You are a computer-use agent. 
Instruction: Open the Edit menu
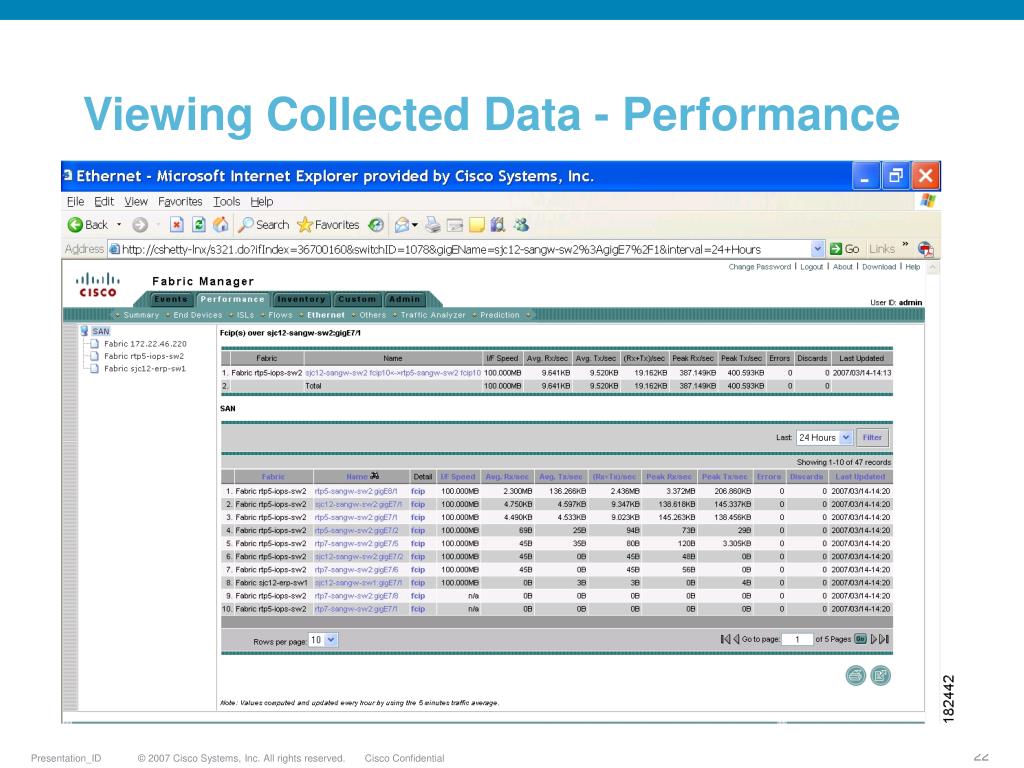pos(104,202)
